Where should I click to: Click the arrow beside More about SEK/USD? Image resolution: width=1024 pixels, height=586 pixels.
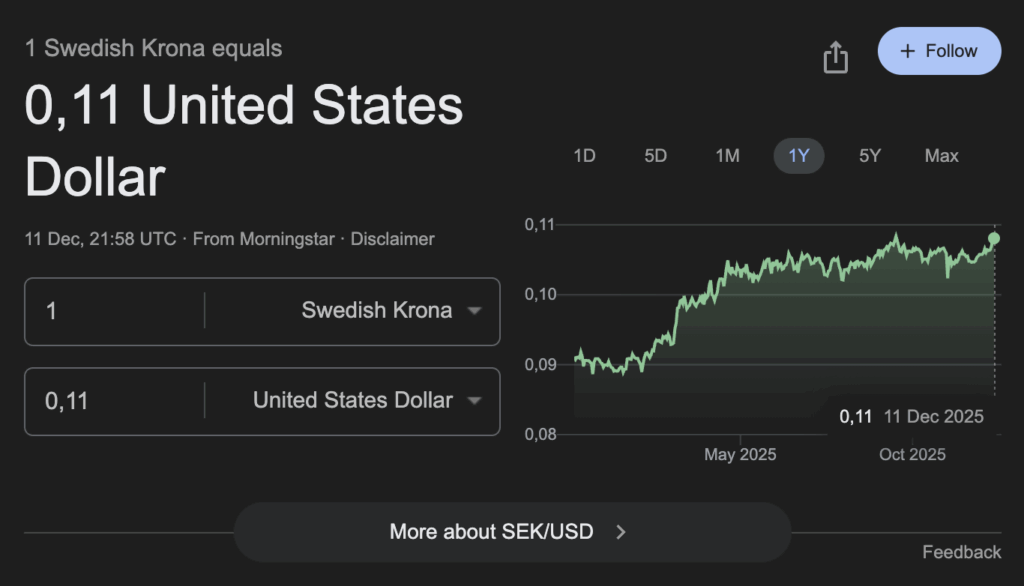[621, 532]
